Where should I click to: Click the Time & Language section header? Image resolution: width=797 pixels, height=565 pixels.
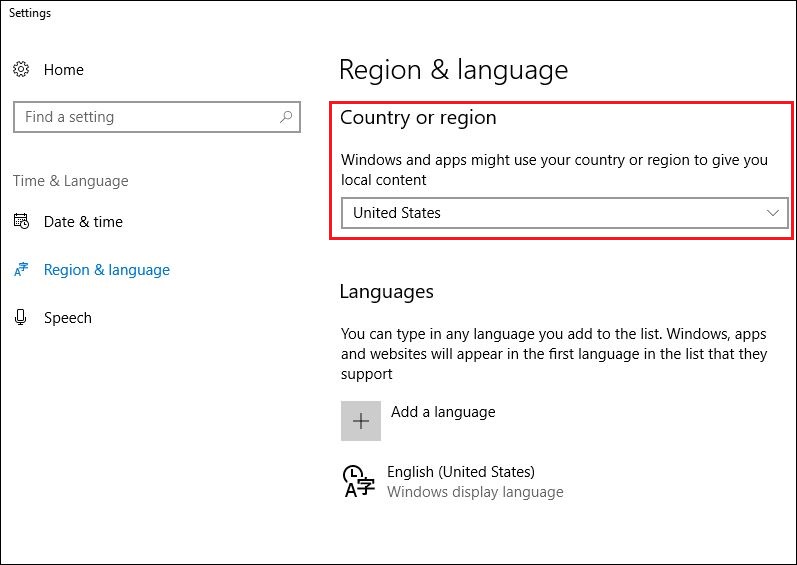tap(71, 181)
